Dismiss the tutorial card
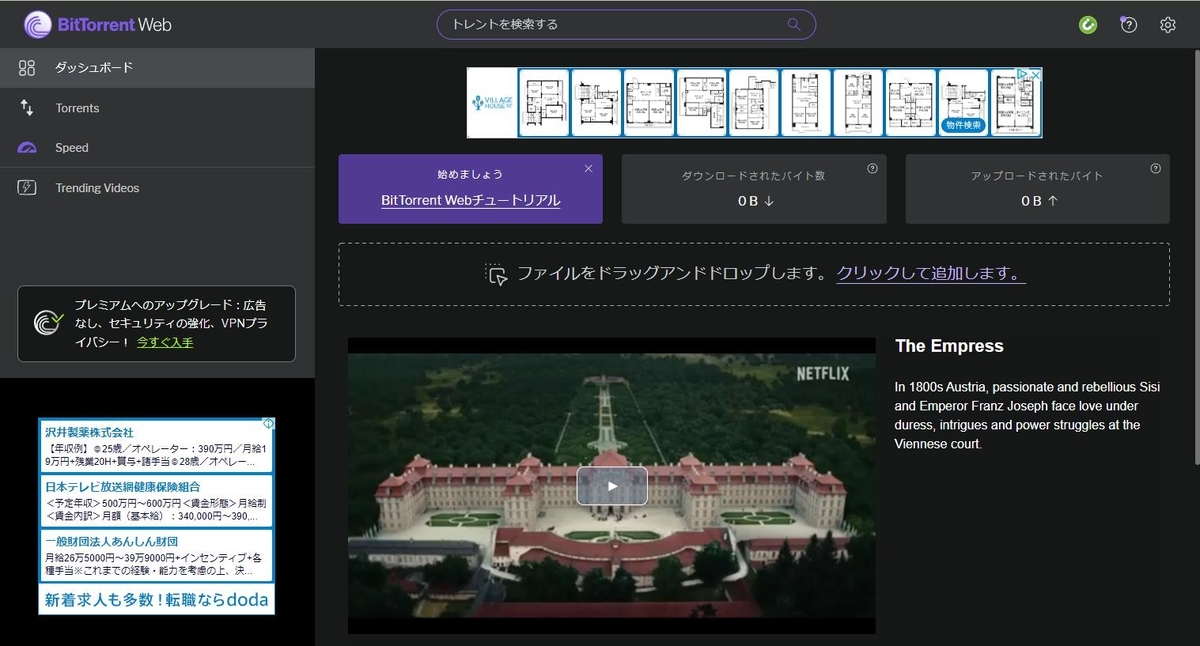 coord(588,169)
